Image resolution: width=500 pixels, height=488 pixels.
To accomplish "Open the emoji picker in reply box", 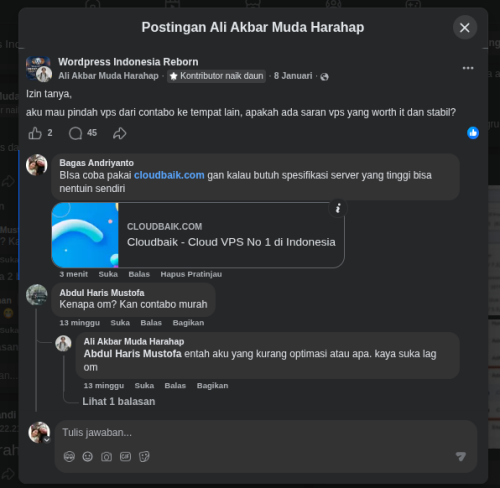I will (x=88, y=456).
